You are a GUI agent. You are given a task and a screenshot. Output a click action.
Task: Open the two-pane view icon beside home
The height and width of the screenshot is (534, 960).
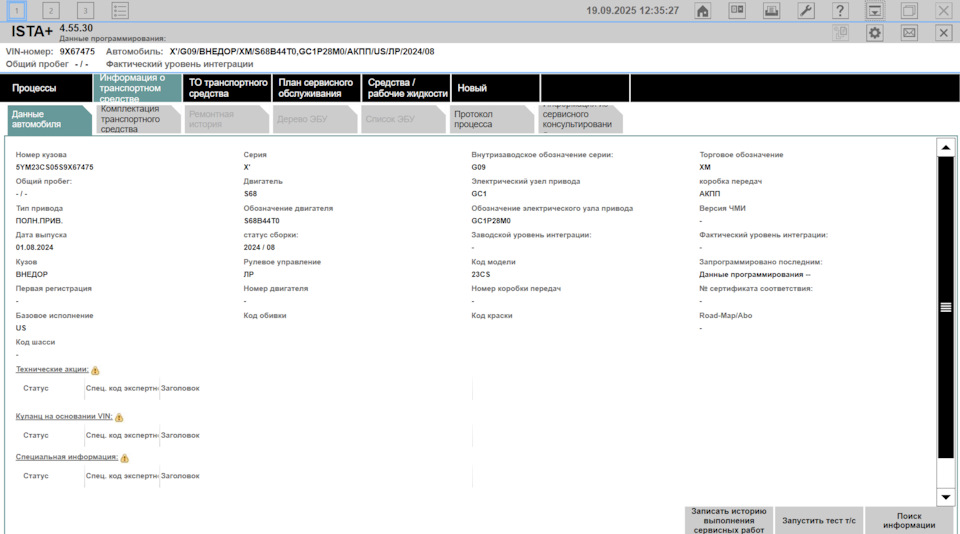737,10
